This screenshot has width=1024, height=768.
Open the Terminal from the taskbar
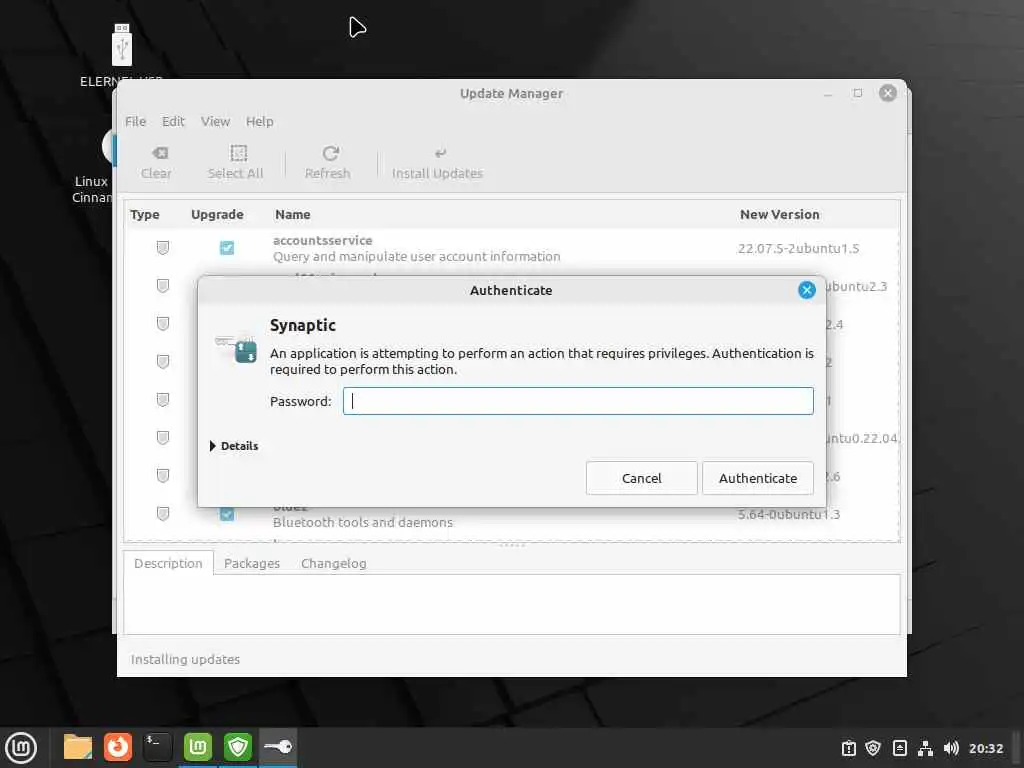(157, 747)
